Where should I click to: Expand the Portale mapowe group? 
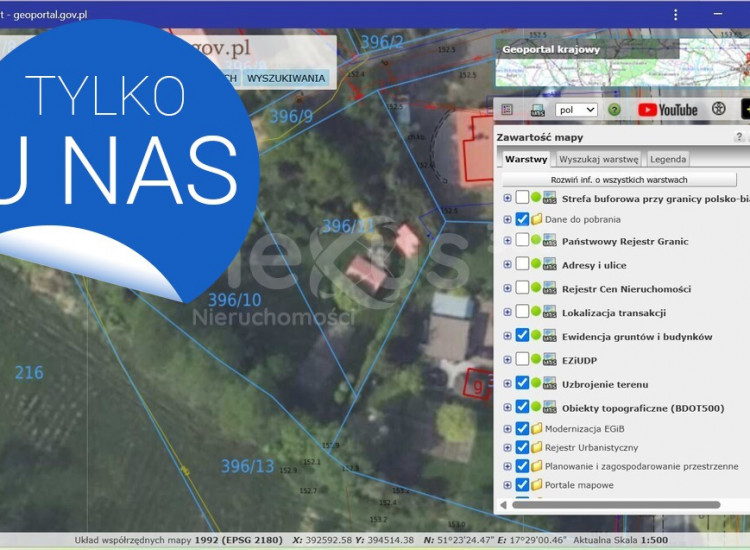[x=507, y=485]
